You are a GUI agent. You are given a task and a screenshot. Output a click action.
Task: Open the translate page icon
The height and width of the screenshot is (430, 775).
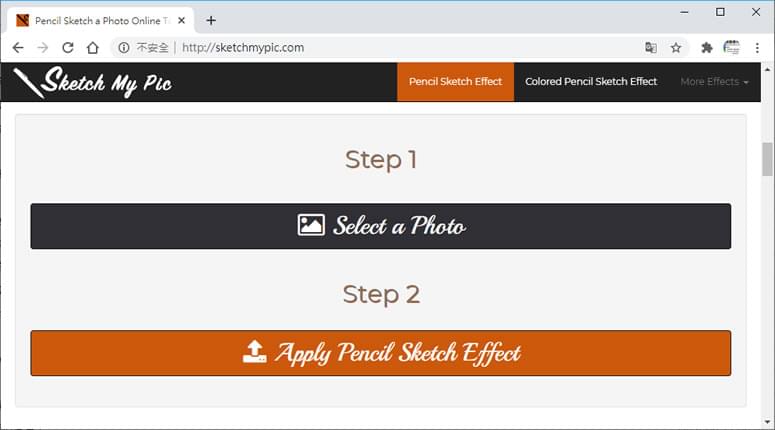651,47
